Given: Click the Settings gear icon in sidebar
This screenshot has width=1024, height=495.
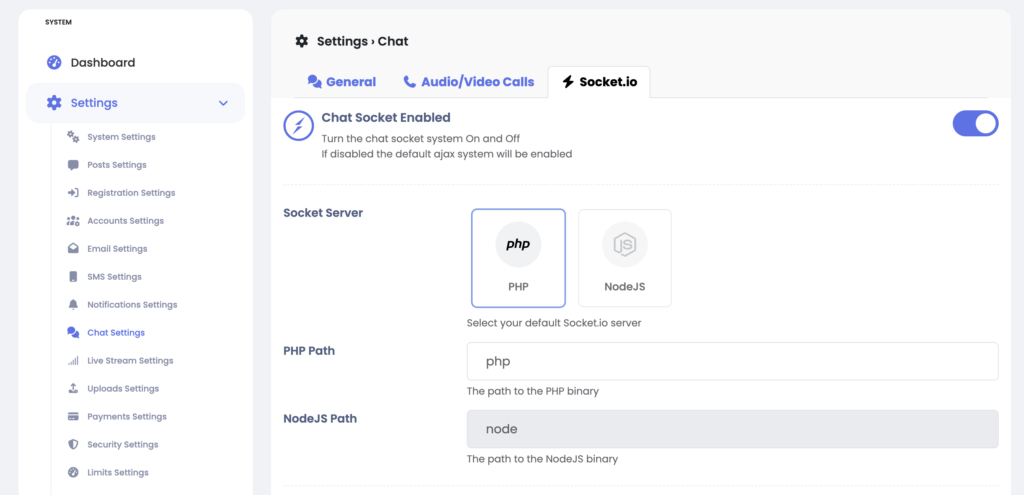Looking at the screenshot, I should coord(54,103).
